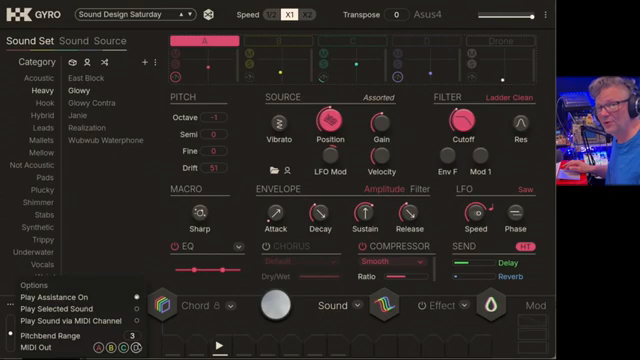Toggle the HT send switch
Screen dimensions: 640x360
[525, 247]
